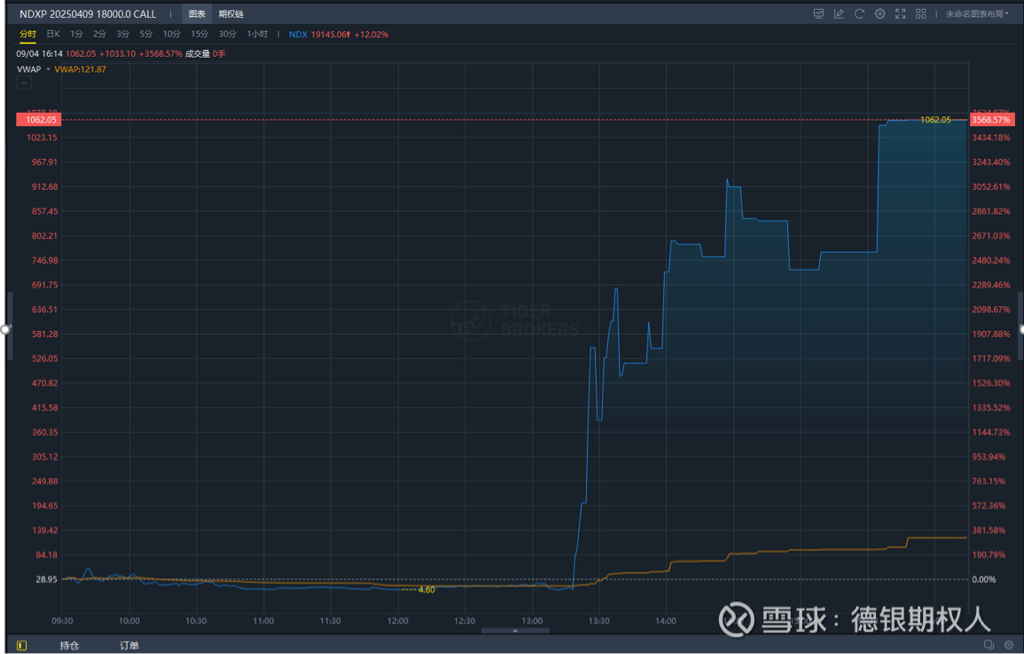This screenshot has width=1024, height=654.
Task: Open the 未命名图表布局 layout dropdown
Action: pyautogui.click(x=976, y=14)
